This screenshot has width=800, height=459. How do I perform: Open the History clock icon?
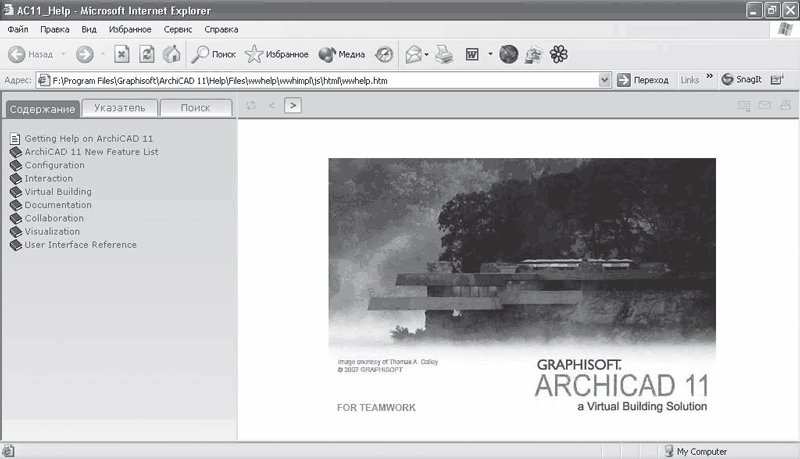384,54
